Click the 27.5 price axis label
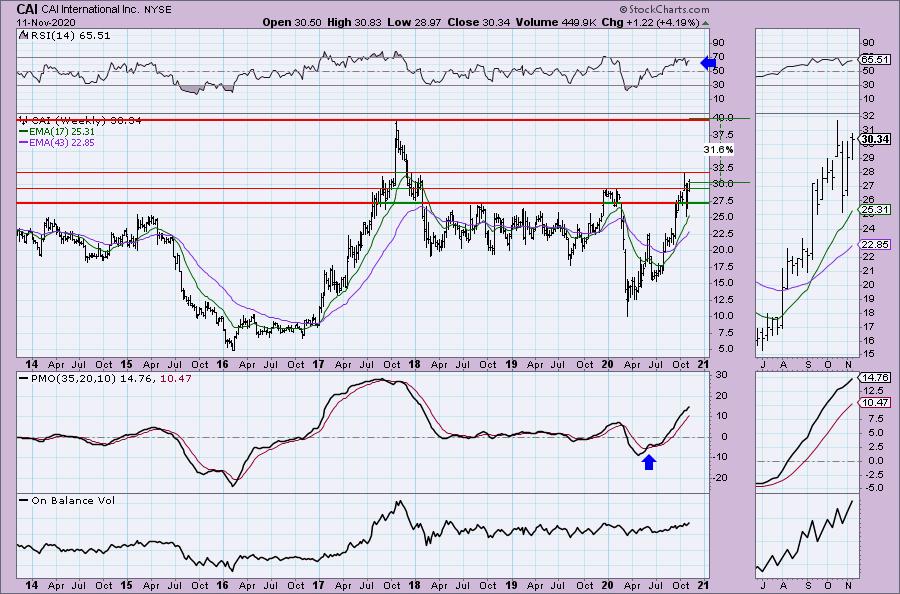 point(723,200)
